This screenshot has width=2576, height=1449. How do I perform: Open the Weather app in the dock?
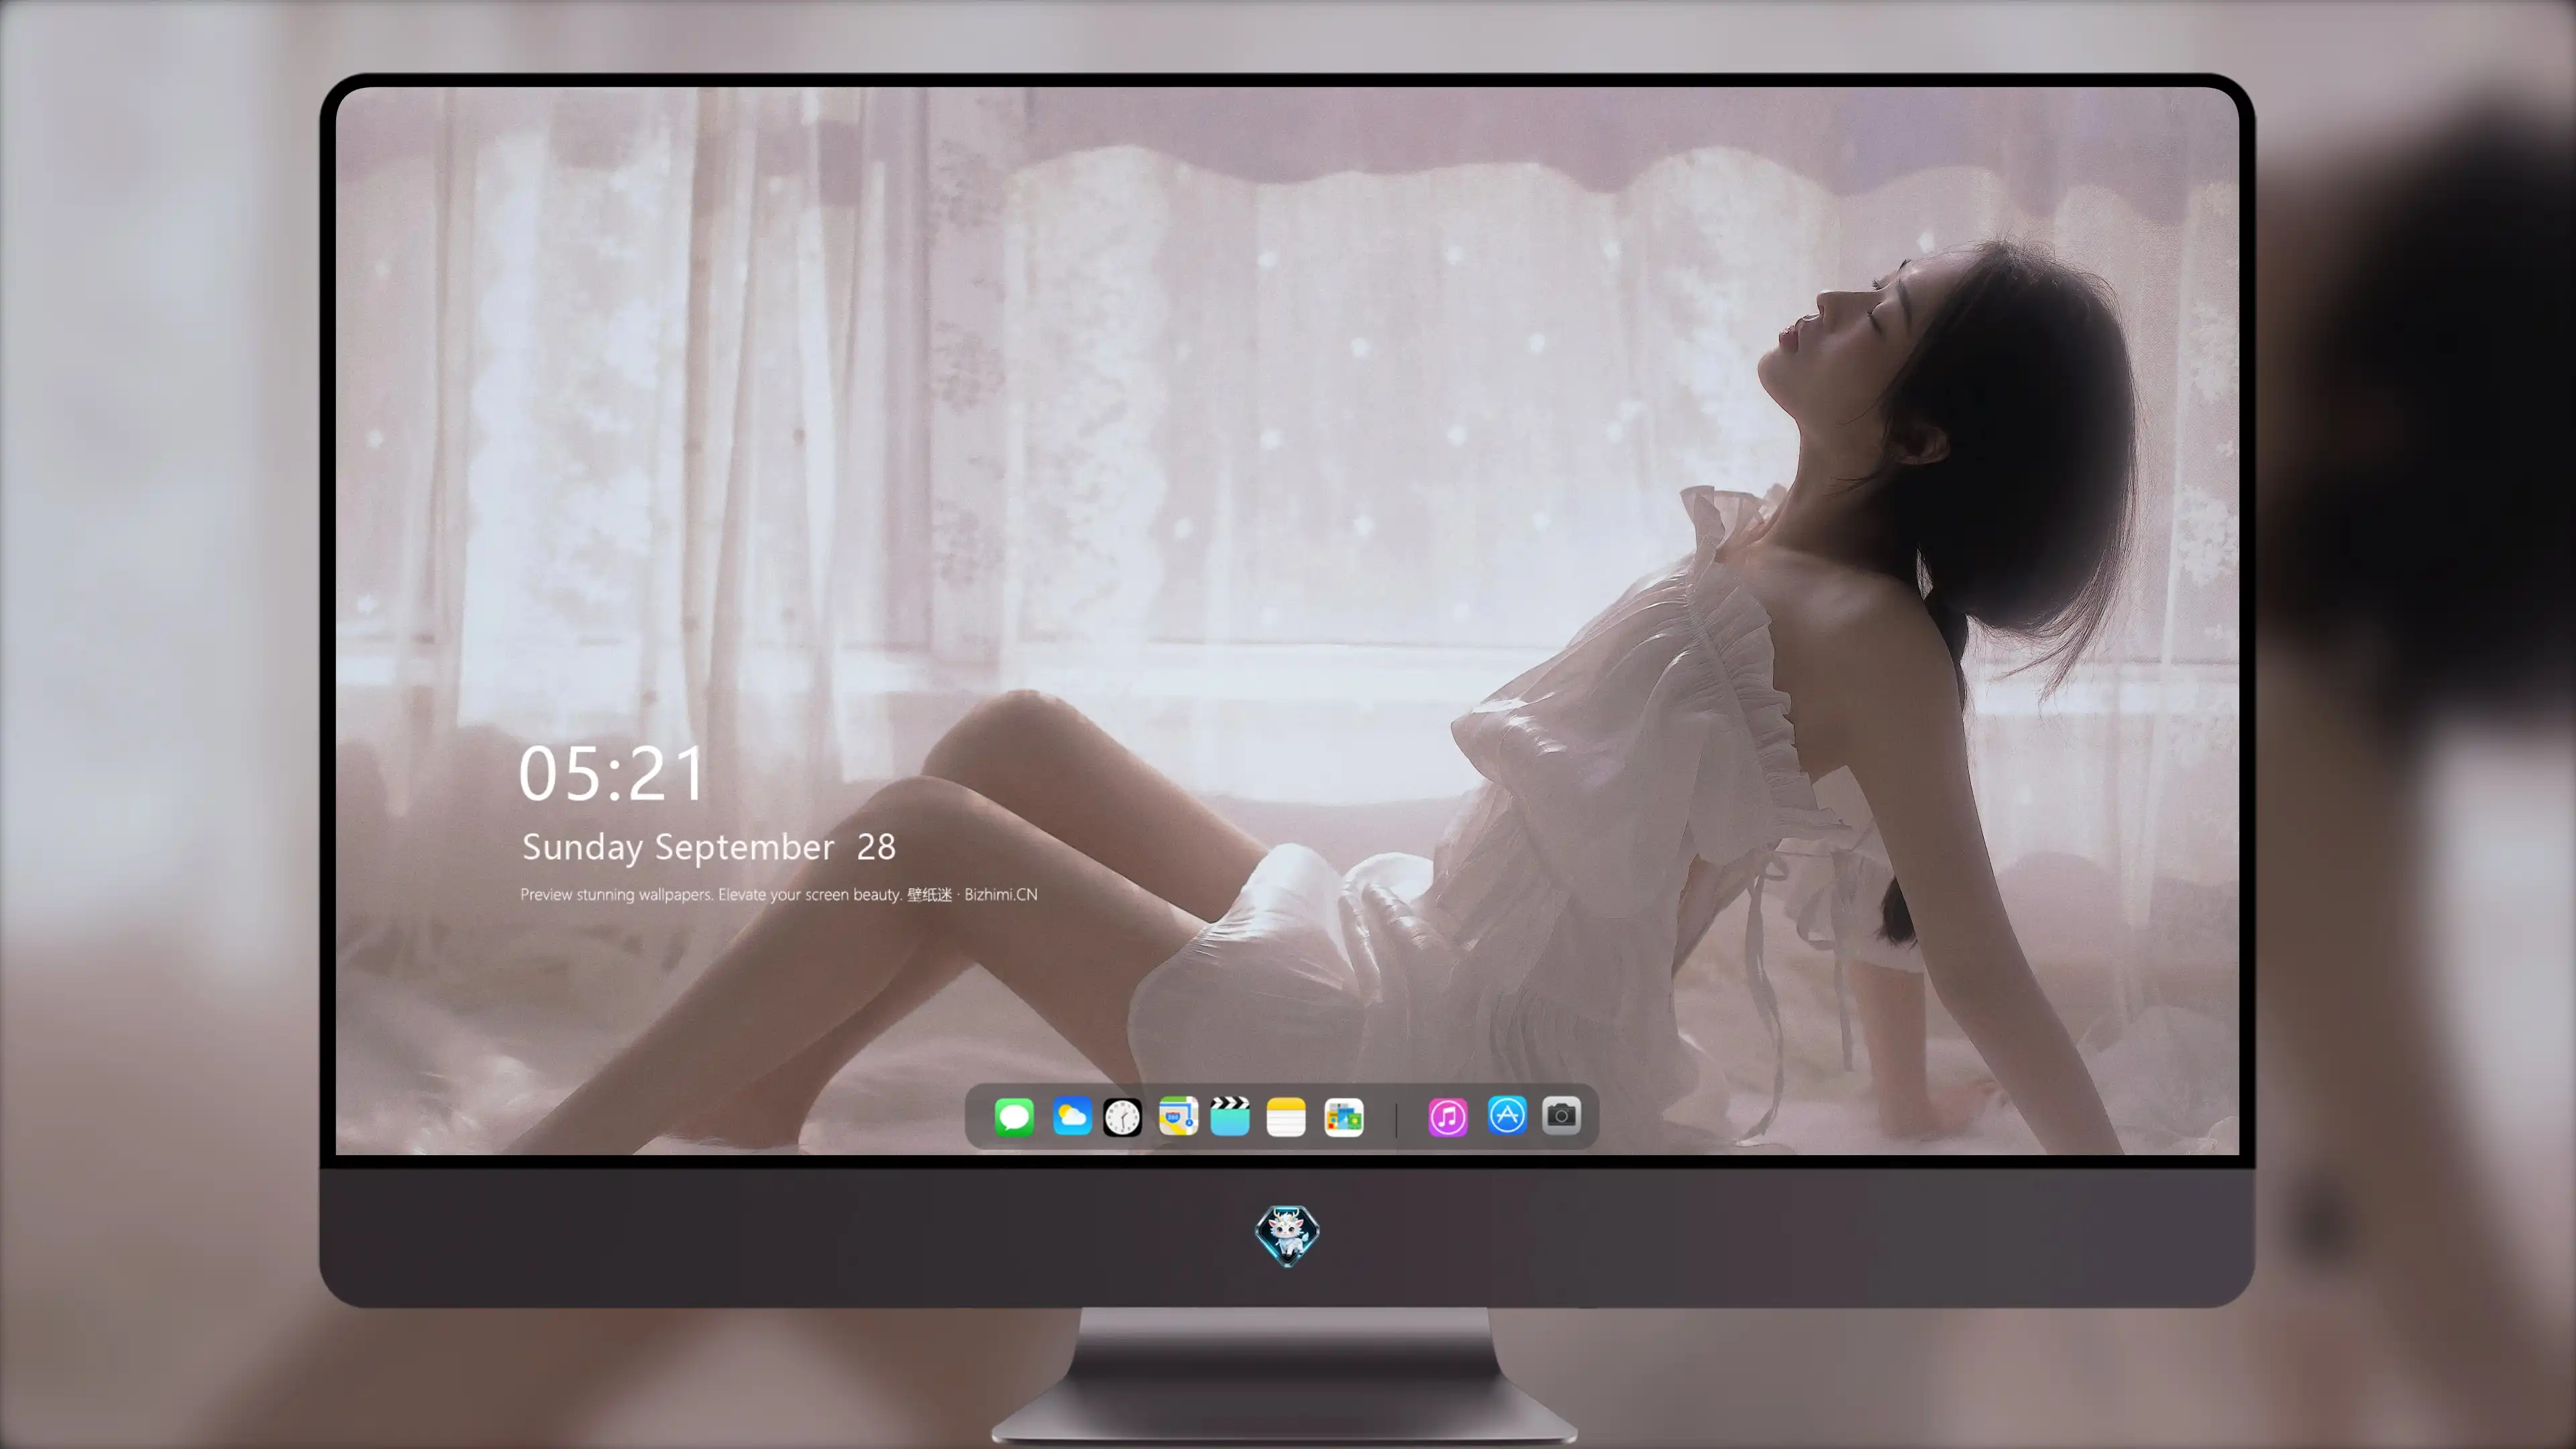pyautogui.click(x=1072, y=1116)
